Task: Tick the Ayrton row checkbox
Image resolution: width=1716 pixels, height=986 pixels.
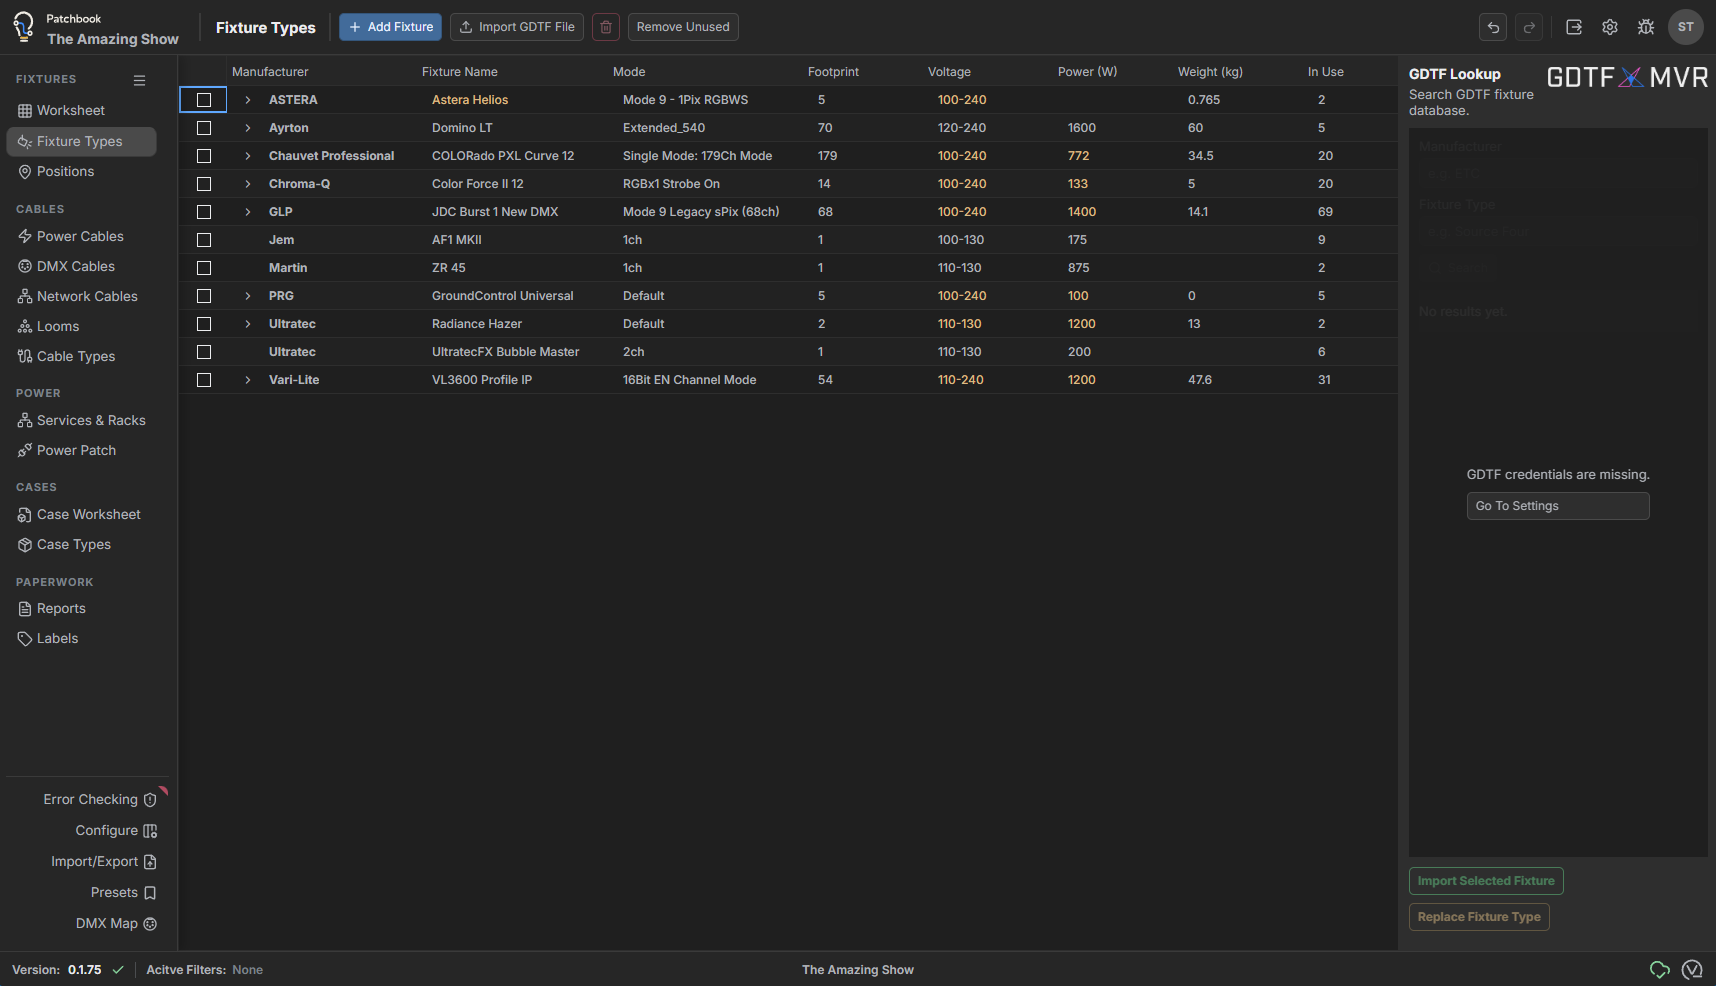Action: click(204, 128)
